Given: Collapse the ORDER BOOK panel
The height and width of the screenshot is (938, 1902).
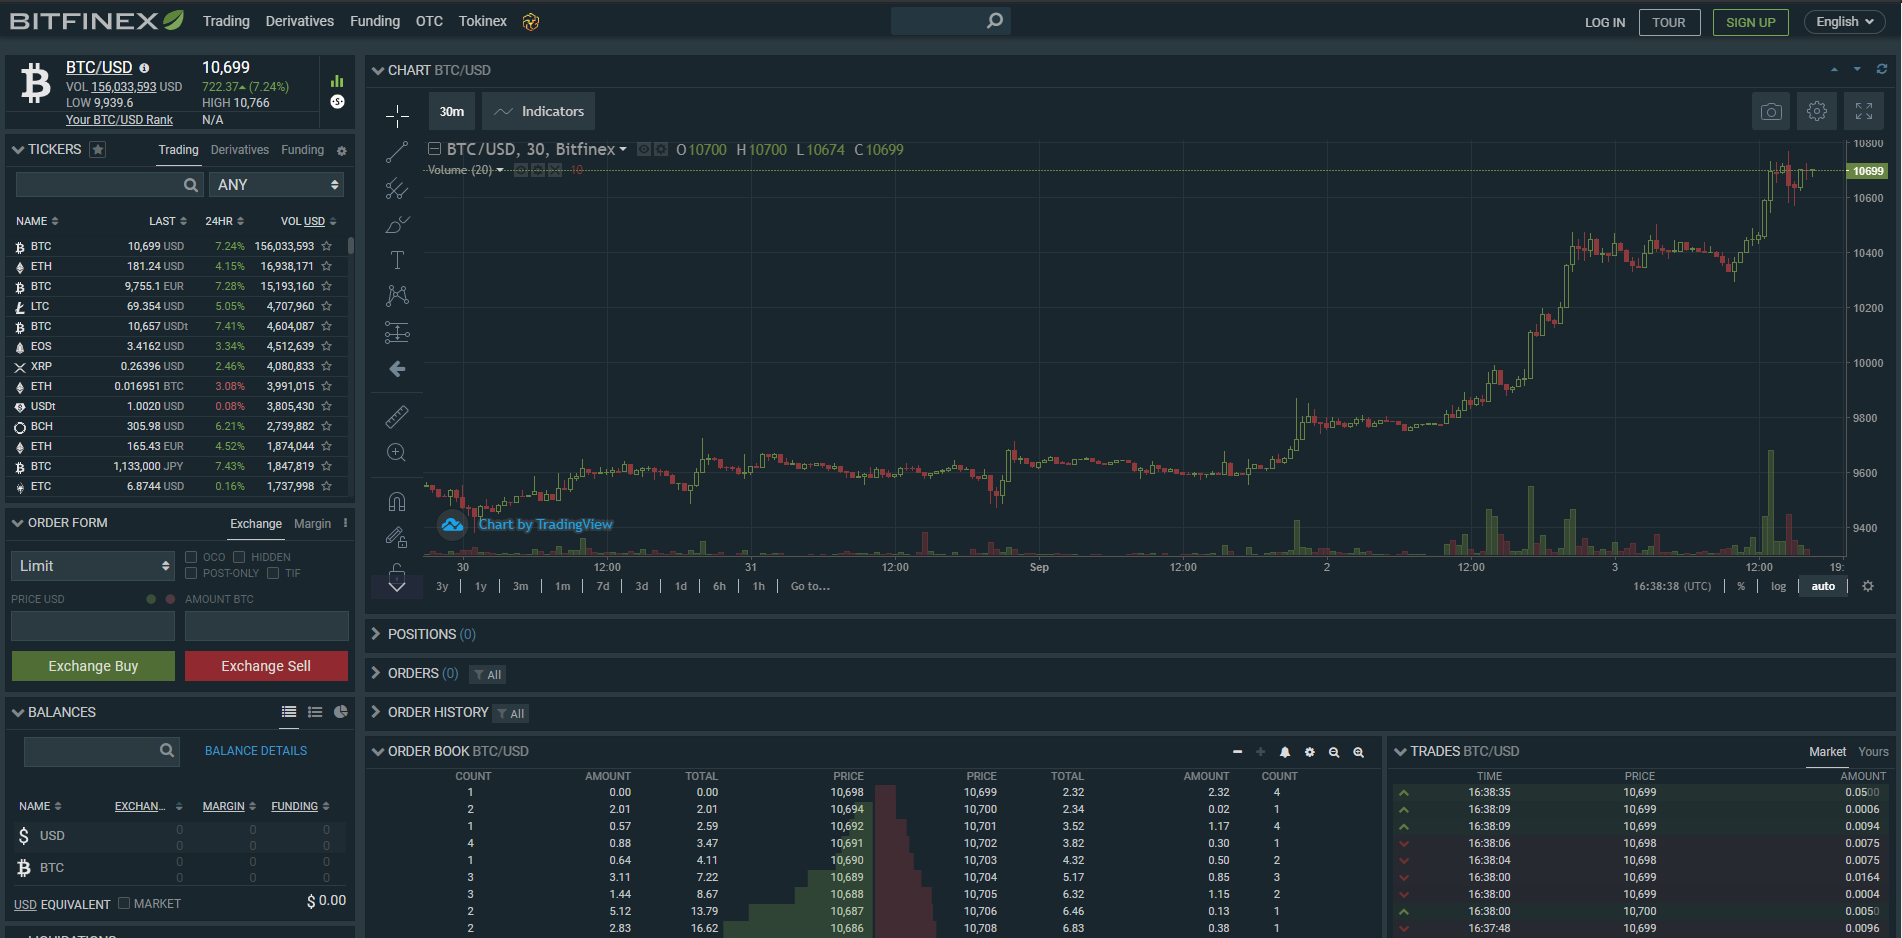Looking at the screenshot, I should (378, 751).
